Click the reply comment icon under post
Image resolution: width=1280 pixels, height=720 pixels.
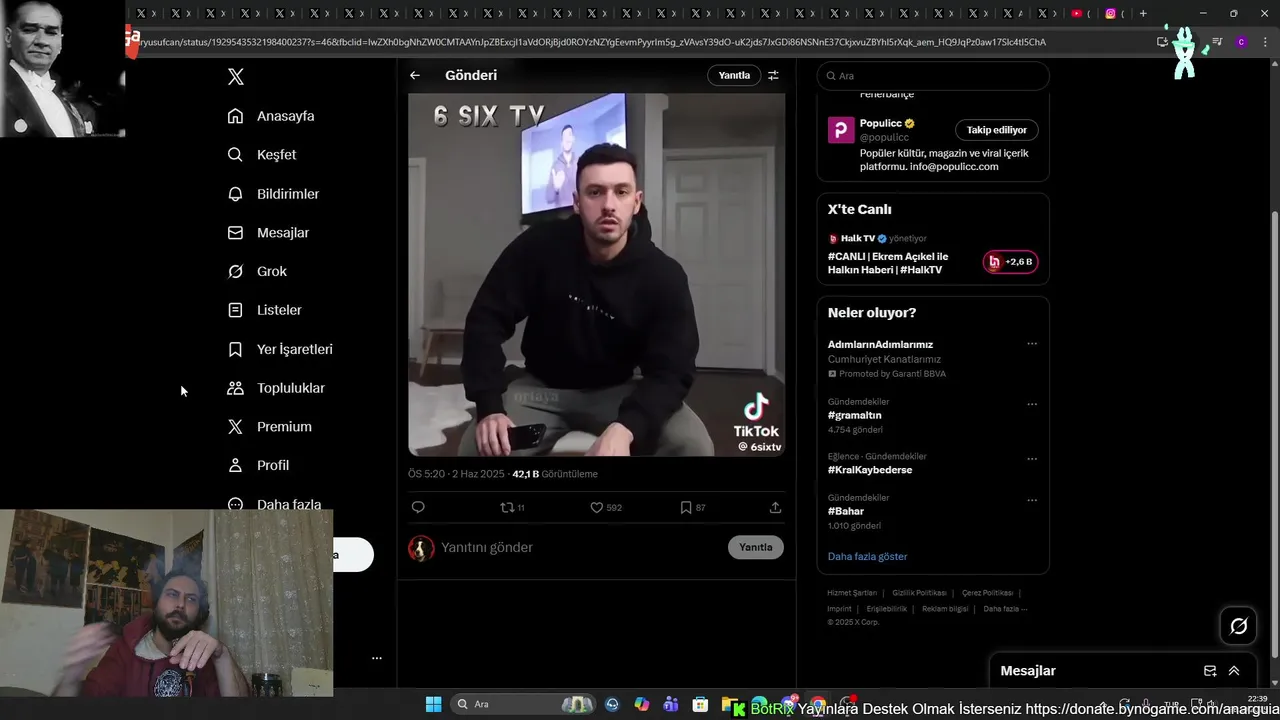(418, 508)
